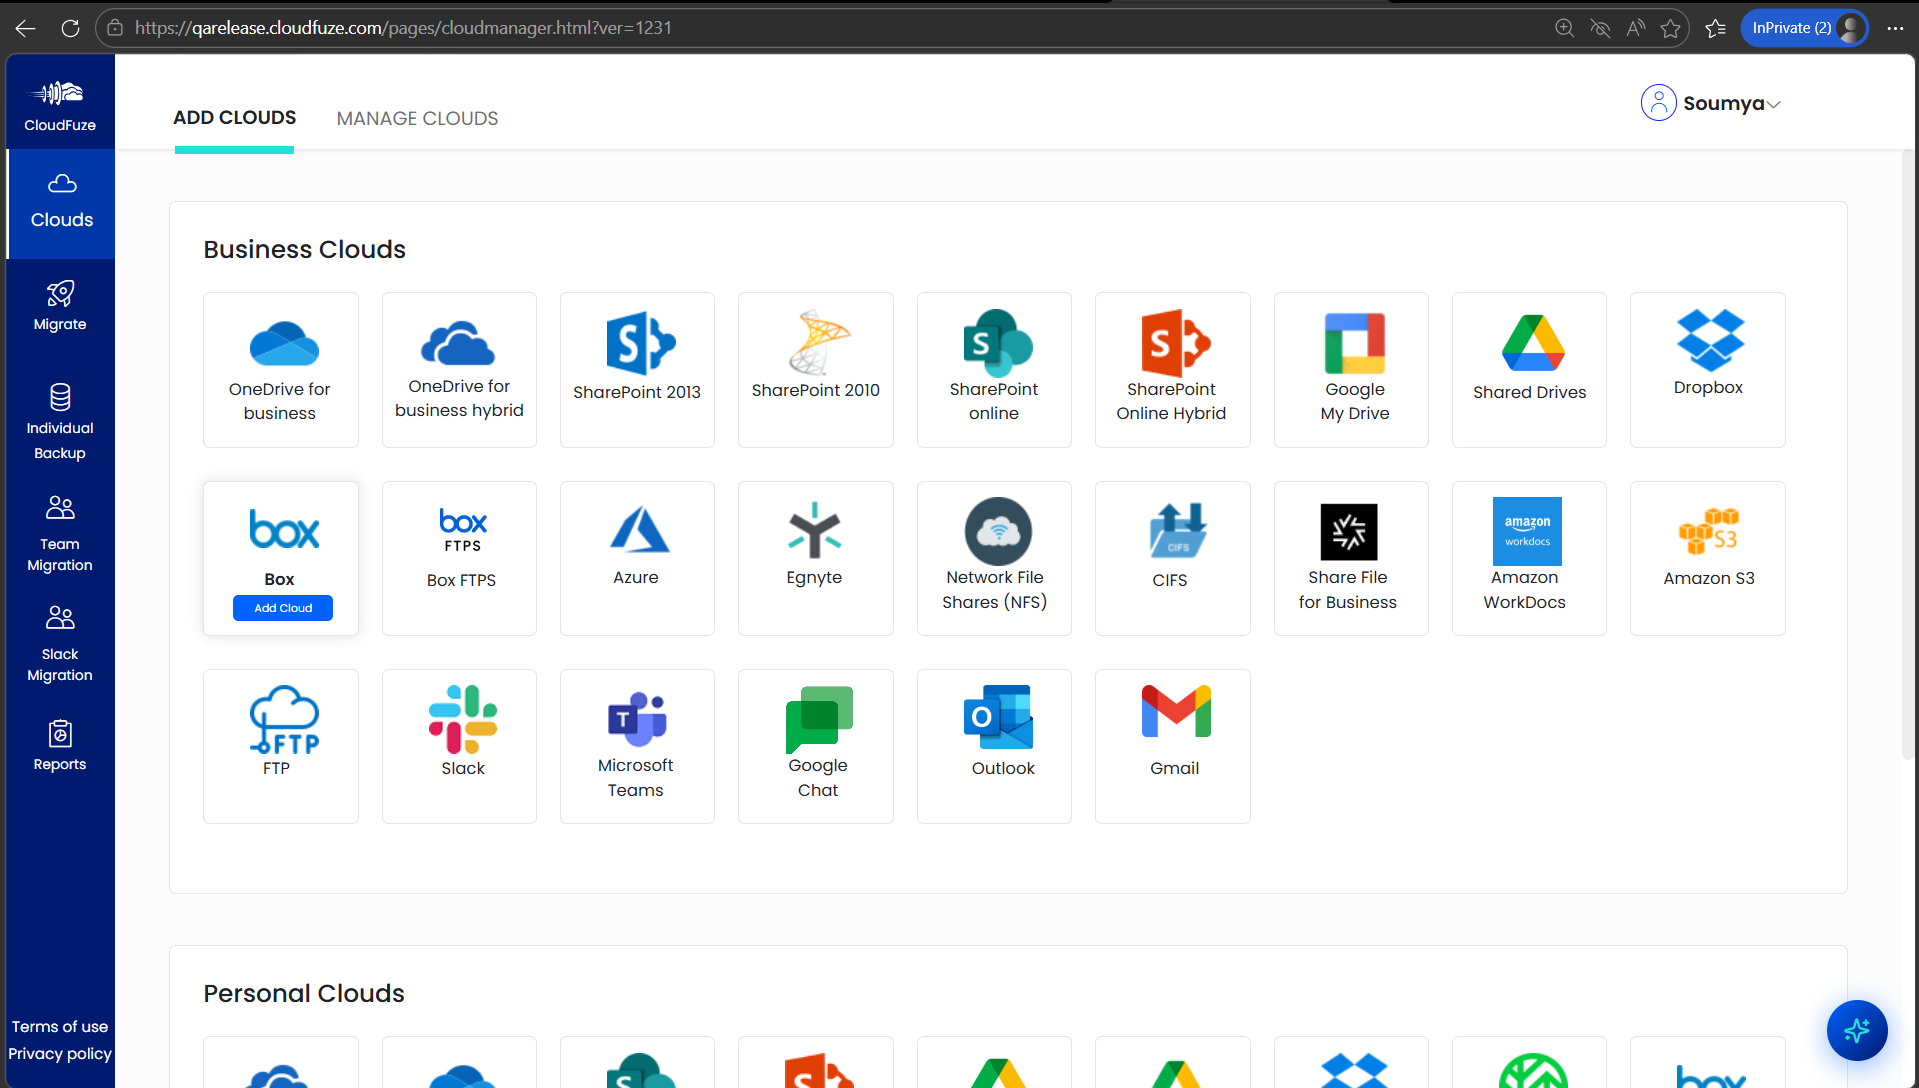Click the floating AI assistant sparkle button

pyautogui.click(x=1857, y=1030)
